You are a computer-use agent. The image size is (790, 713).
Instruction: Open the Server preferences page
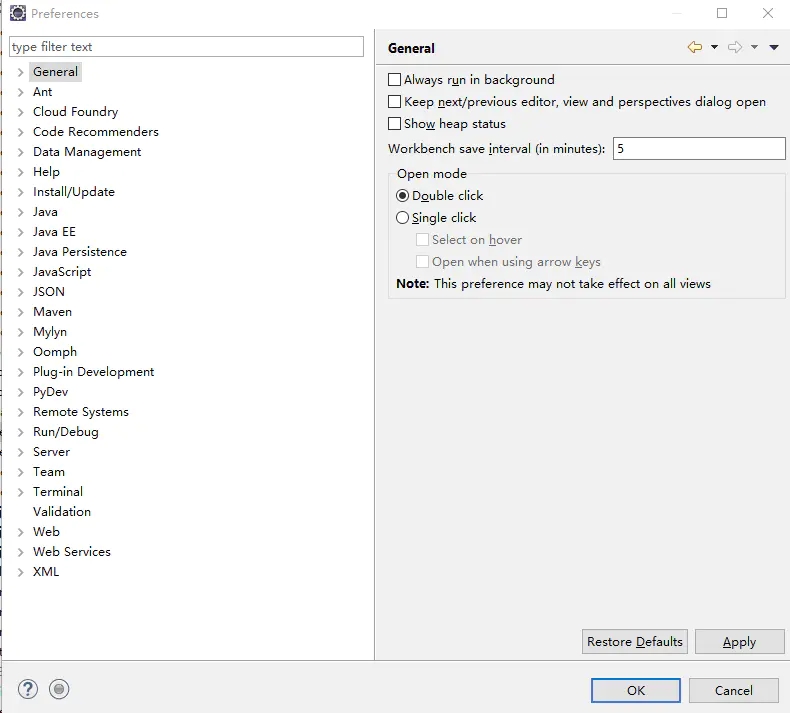point(51,452)
